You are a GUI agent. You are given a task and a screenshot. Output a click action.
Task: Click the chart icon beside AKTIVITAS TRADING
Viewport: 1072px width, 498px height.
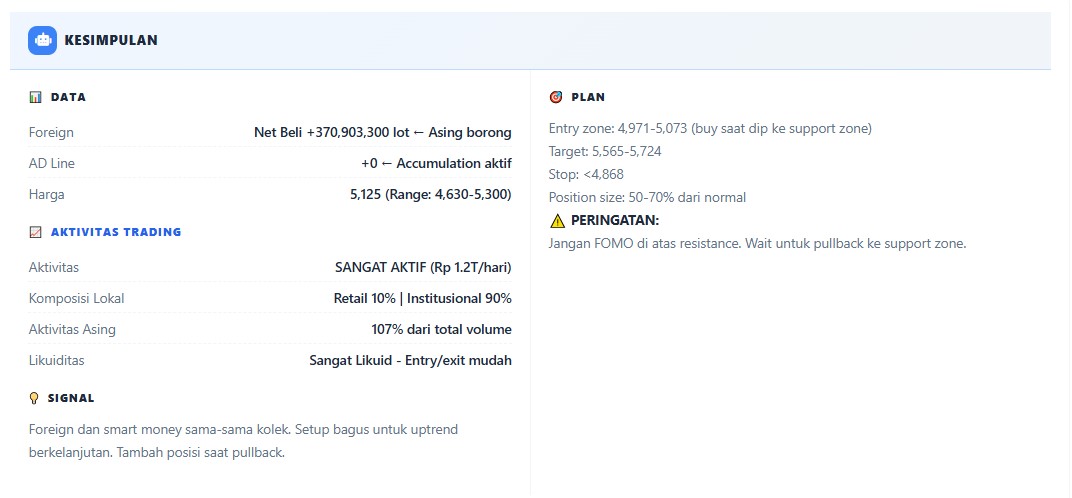(x=35, y=232)
